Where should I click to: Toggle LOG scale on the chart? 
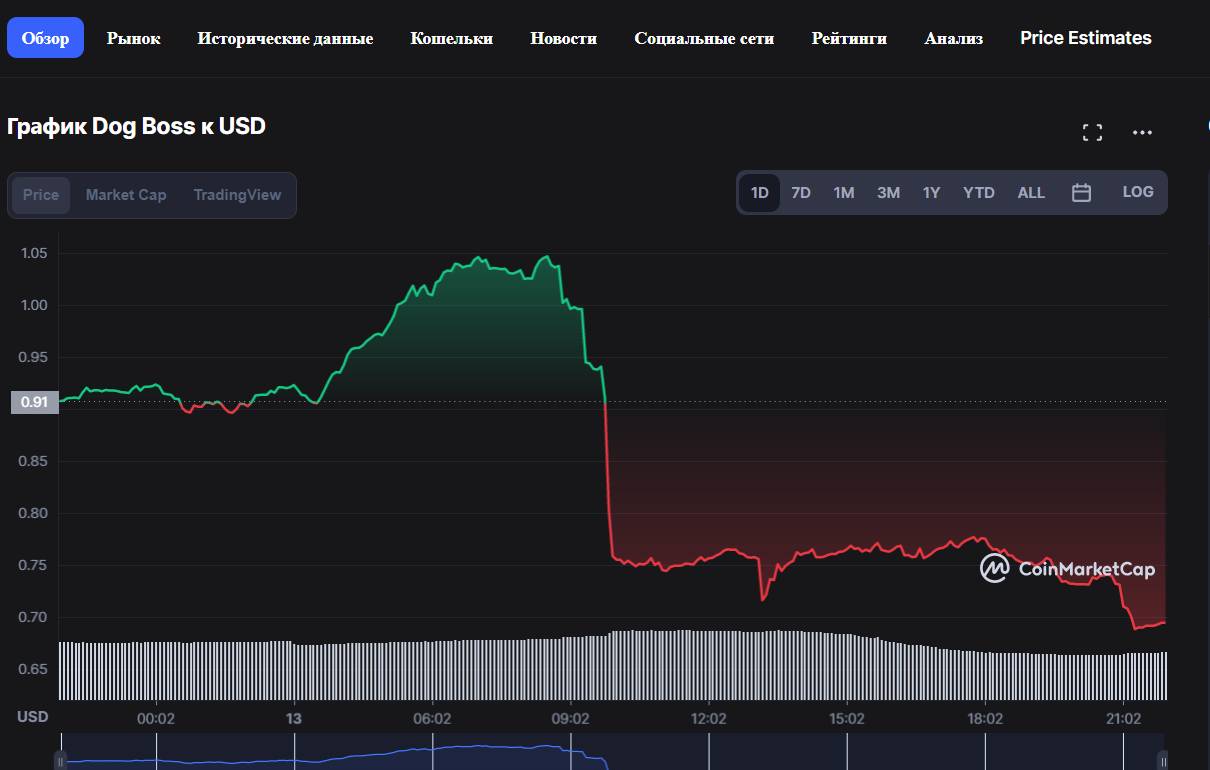point(1137,192)
